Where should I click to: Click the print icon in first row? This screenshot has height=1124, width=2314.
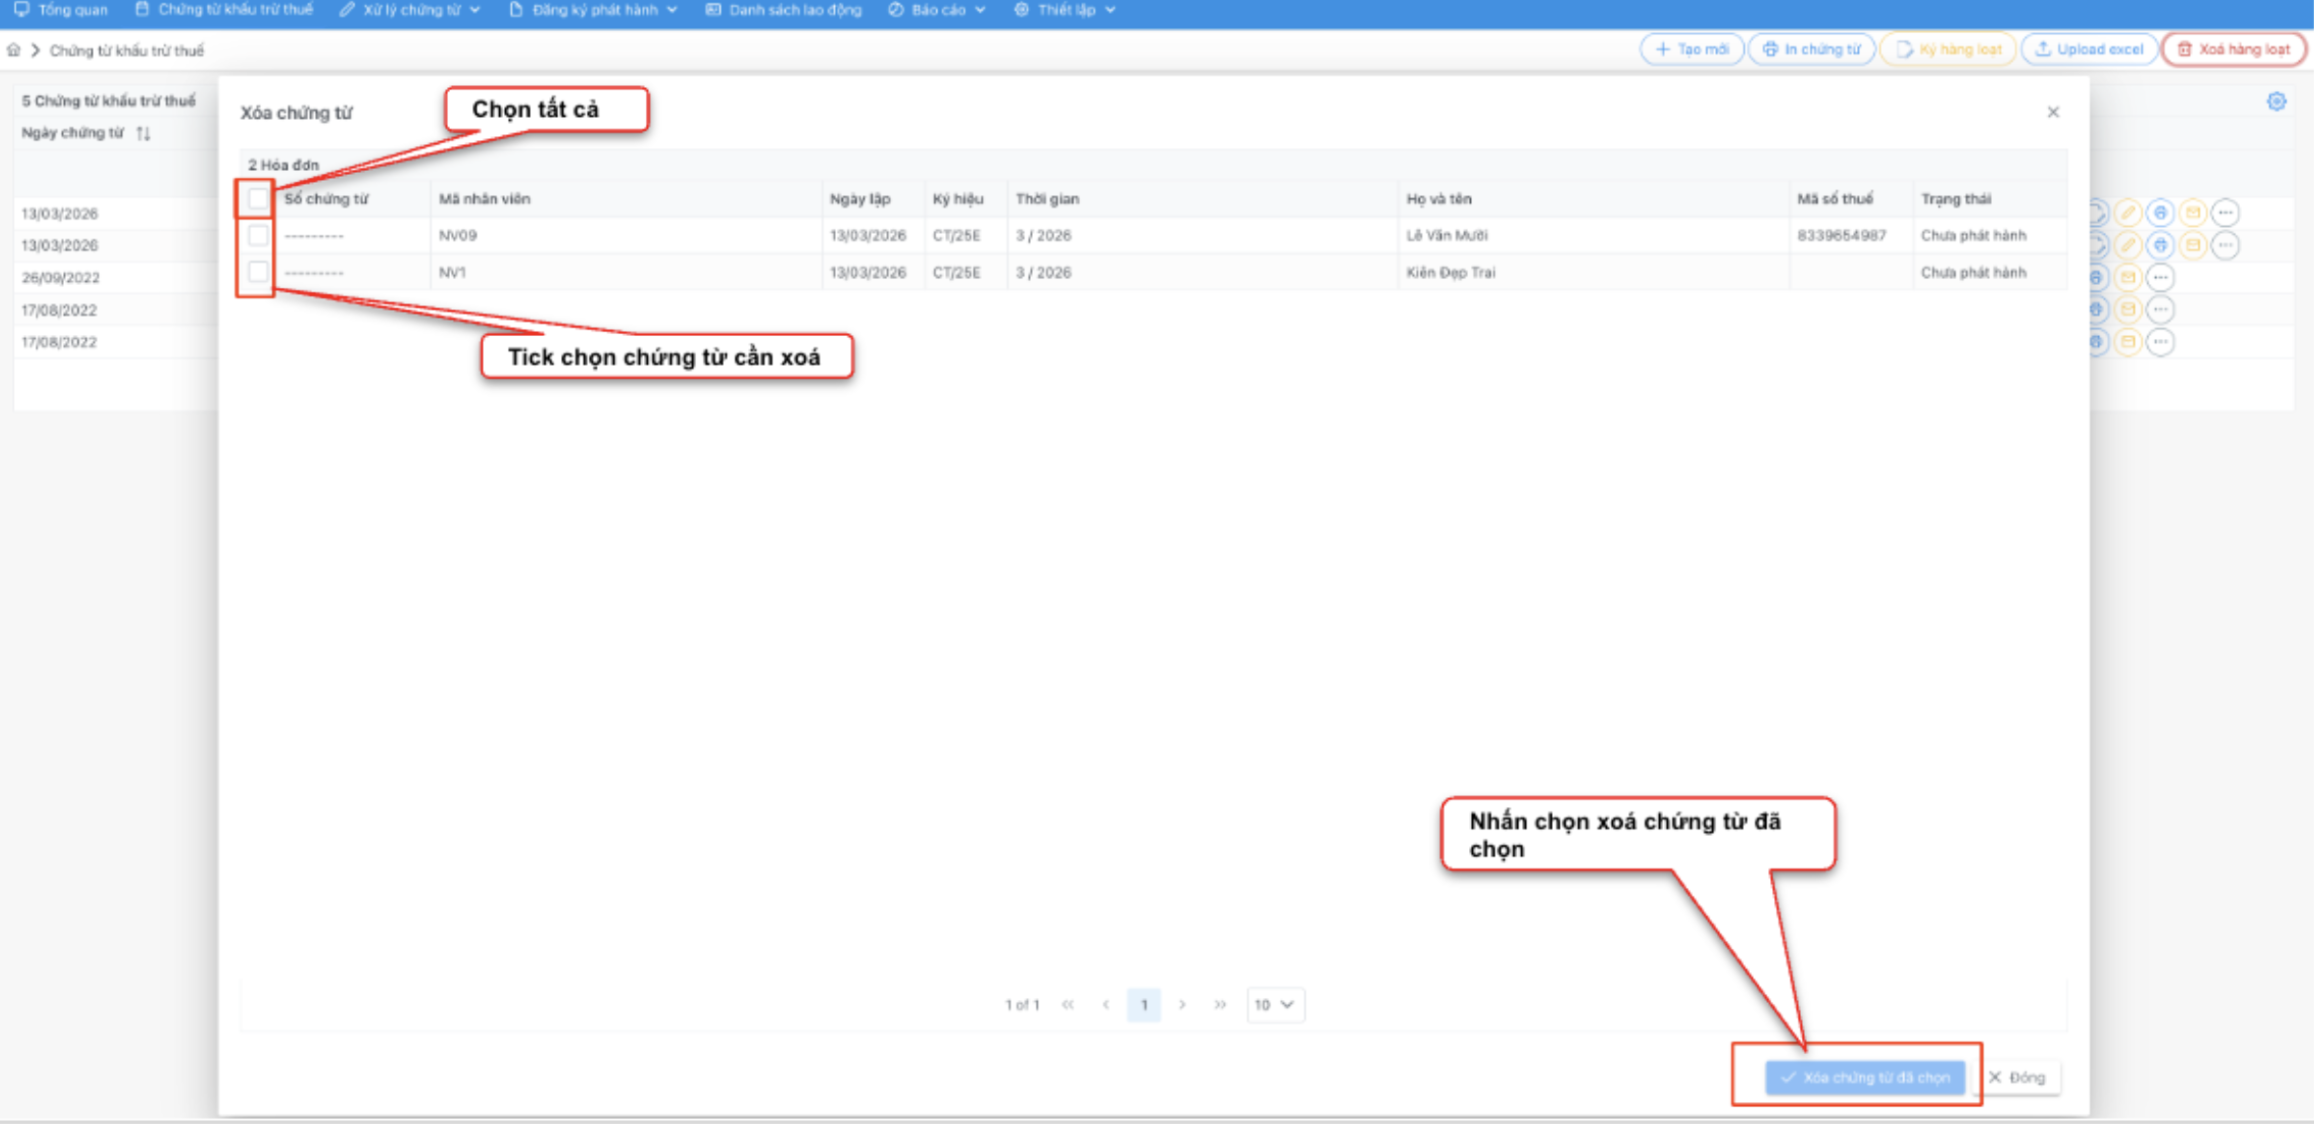pos(2160,213)
